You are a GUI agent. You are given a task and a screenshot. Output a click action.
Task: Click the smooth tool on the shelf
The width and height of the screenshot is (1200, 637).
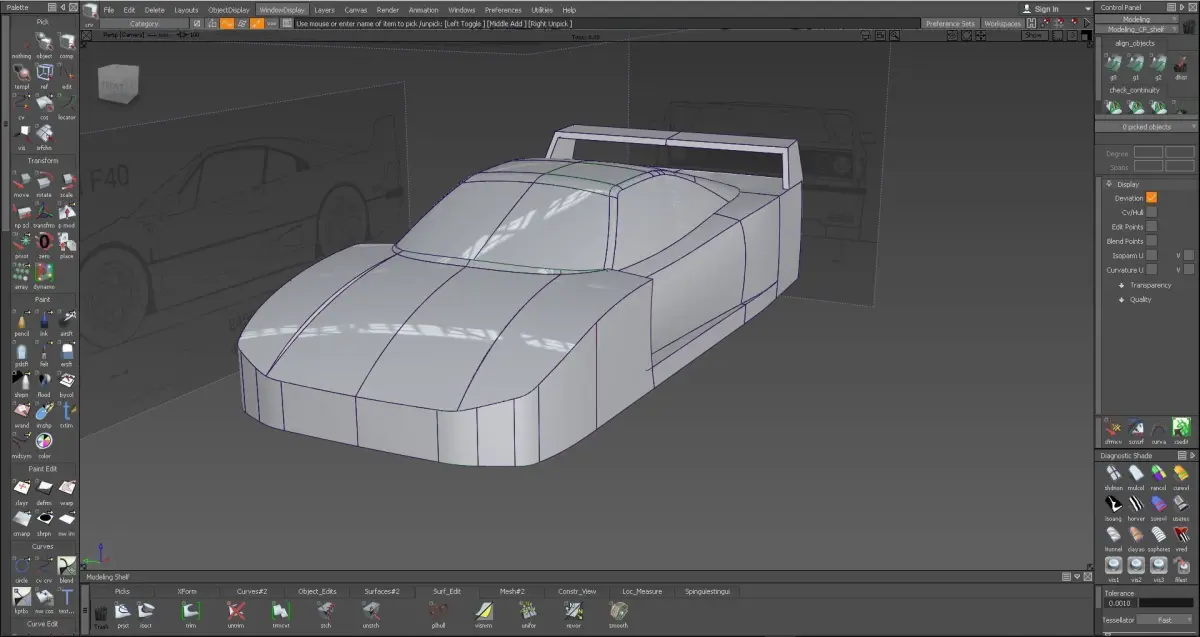pos(619,613)
